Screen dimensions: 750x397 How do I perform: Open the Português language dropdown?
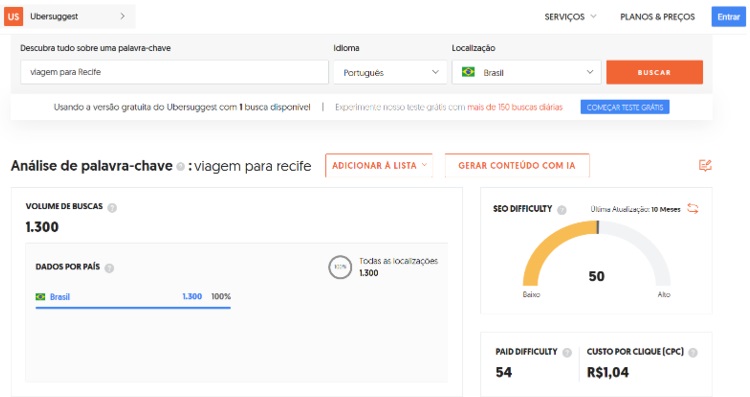click(x=390, y=72)
